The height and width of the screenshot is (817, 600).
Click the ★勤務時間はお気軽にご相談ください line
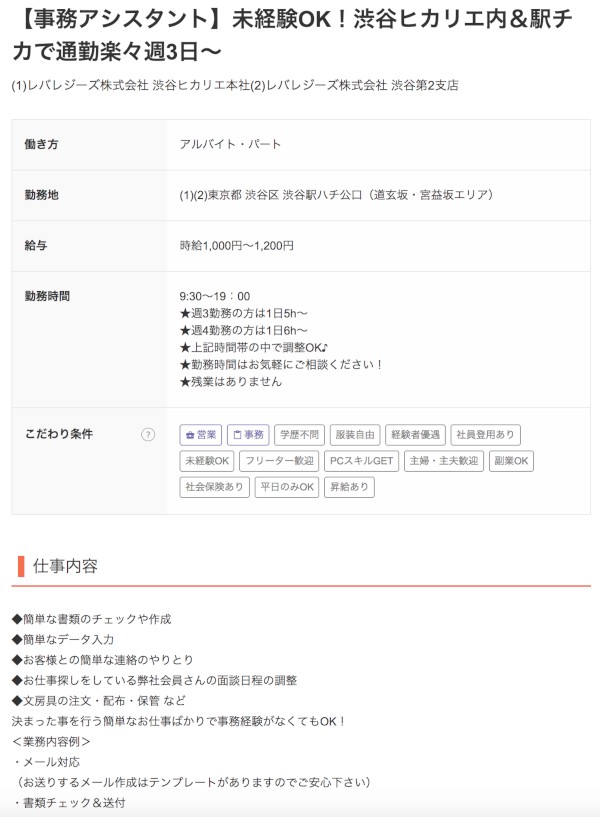point(281,365)
